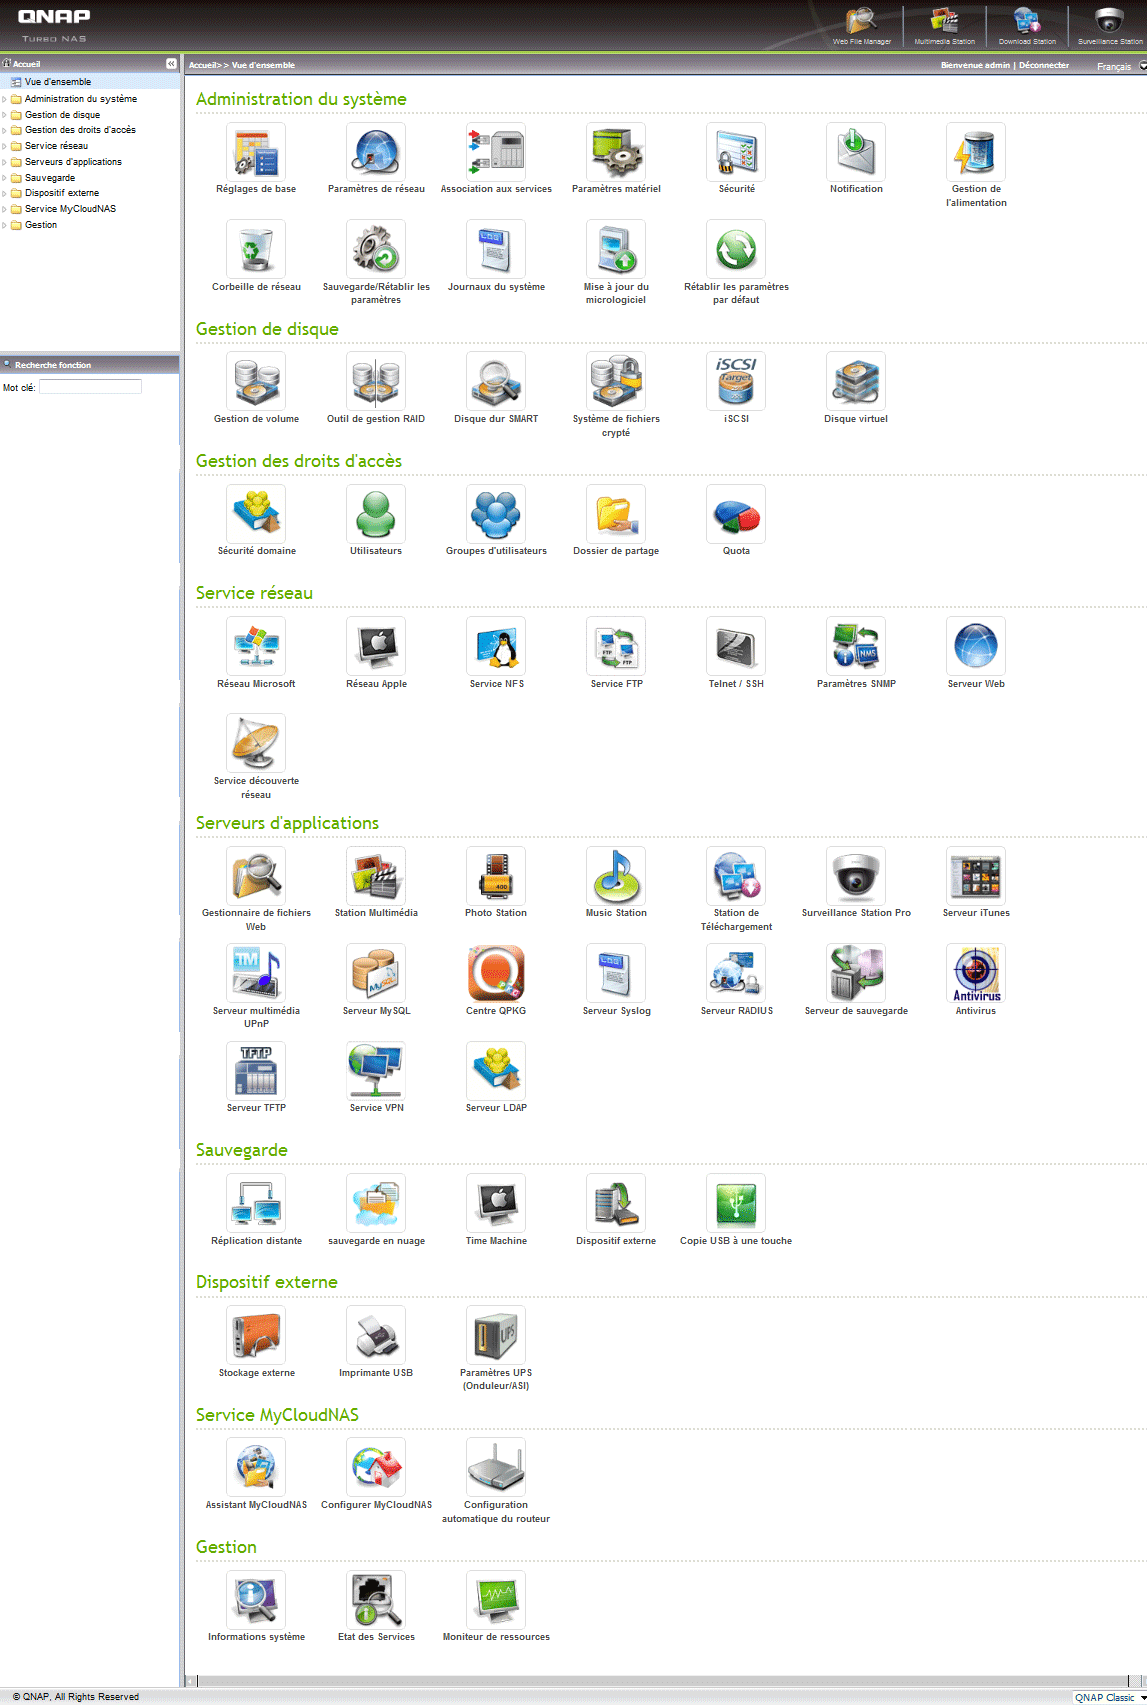The image size is (1147, 1705).
Task: Expand Sauvegarde tree node
Action: (x=5, y=178)
